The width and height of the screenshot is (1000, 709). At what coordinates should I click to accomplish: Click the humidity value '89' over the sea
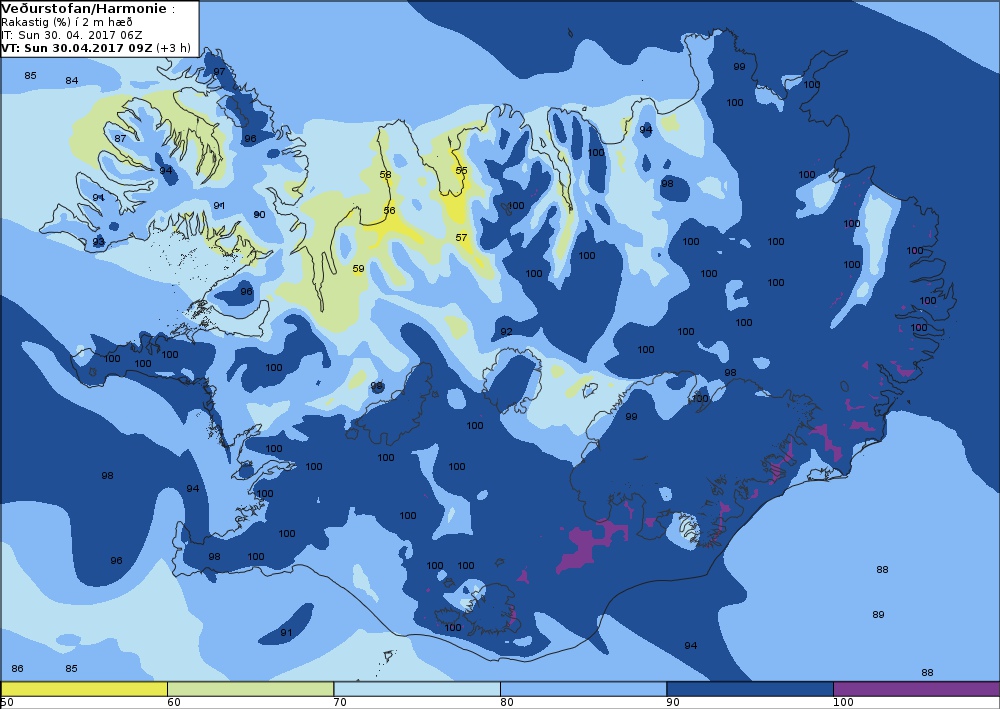click(879, 615)
